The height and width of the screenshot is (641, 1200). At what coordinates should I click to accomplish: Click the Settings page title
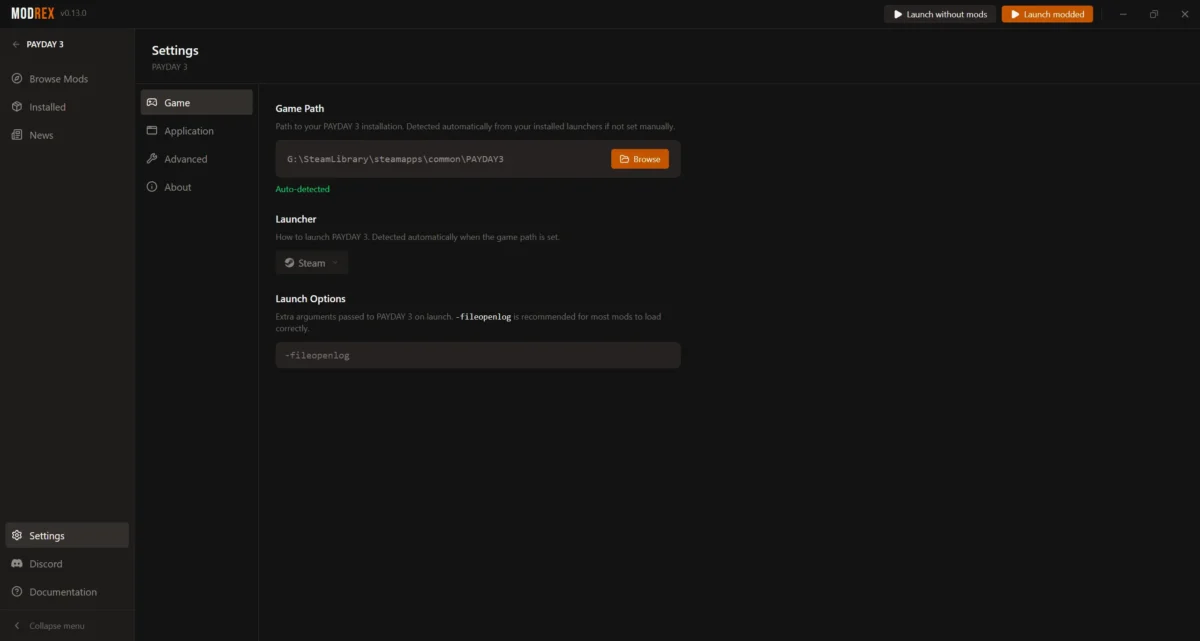pyautogui.click(x=175, y=50)
